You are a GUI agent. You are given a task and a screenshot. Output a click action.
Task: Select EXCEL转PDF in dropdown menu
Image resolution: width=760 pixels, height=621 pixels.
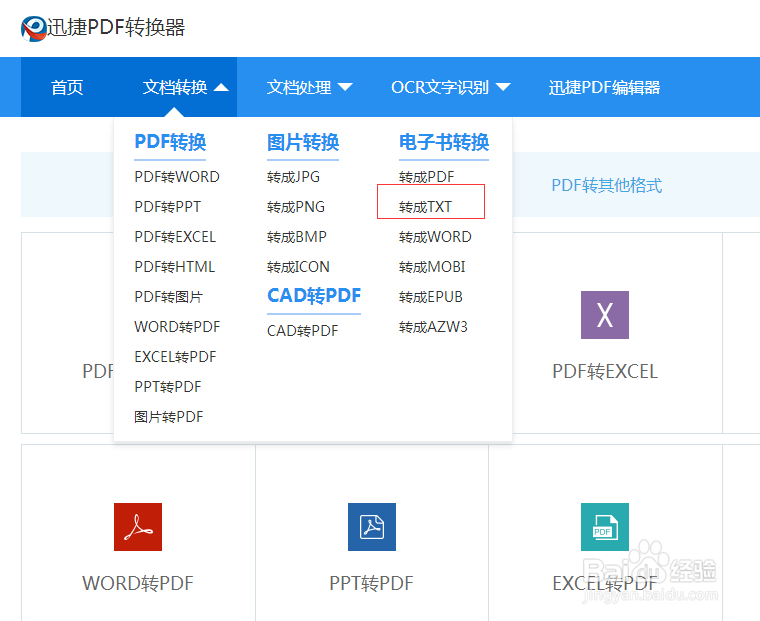[x=175, y=357]
